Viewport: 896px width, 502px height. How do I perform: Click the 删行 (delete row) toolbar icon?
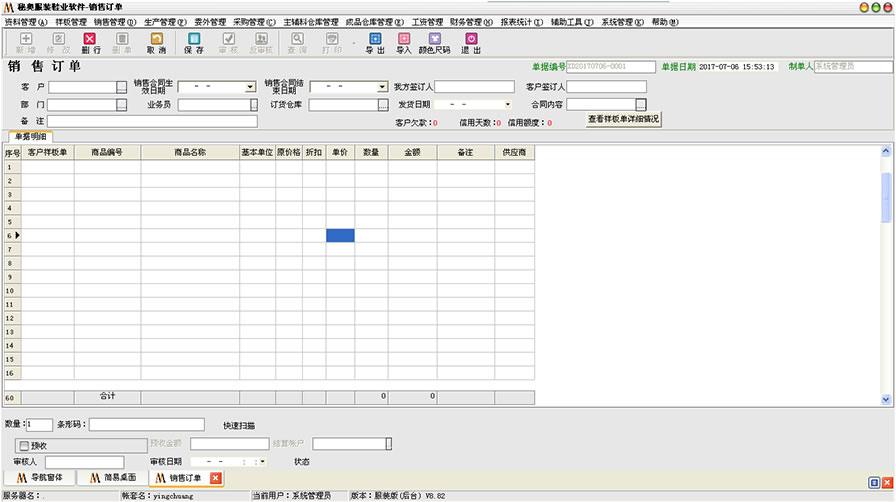coord(90,43)
